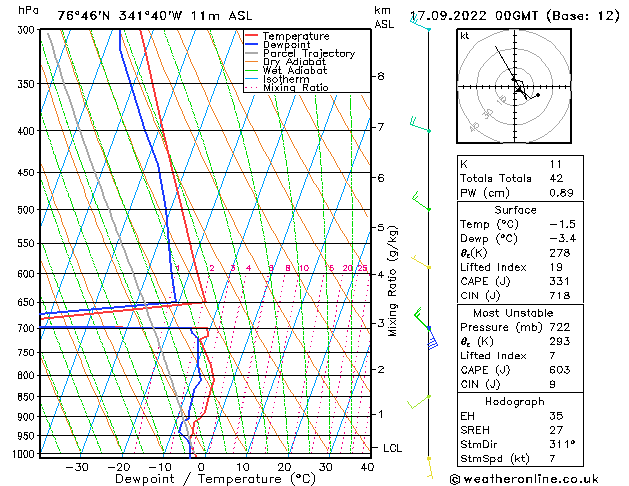Click the 'Temperature' legend entry
The height and width of the screenshot is (486, 629).
296,36
